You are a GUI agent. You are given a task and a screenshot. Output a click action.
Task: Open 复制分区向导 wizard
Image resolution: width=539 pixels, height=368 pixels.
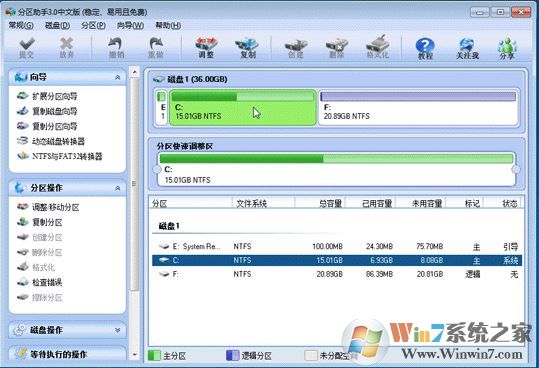tap(47, 126)
